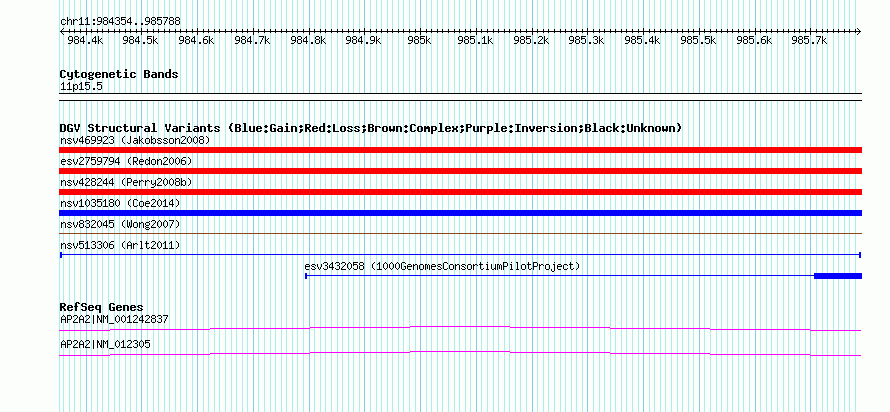The height and width of the screenshot is (412, 890).
Task: Click the 984.9k ruler tick label
Action: tap(364, 41)
